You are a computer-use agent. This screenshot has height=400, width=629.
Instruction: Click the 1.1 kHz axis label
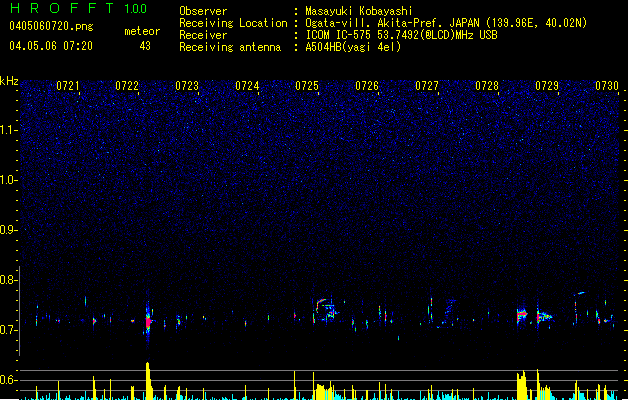(9, 130)
